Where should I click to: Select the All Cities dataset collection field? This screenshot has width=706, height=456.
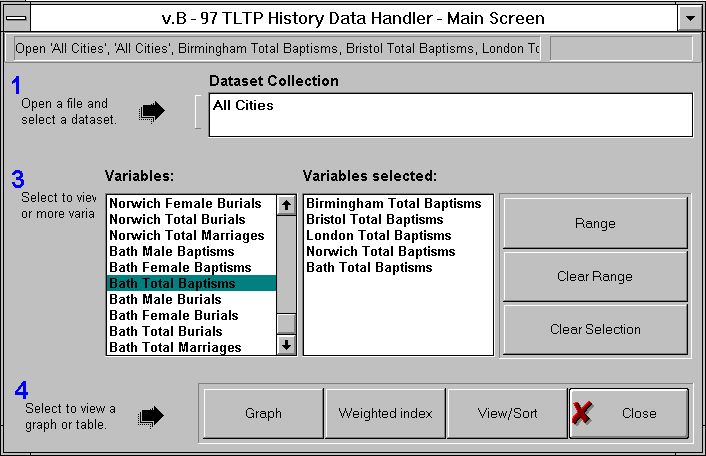pos(450,114)
